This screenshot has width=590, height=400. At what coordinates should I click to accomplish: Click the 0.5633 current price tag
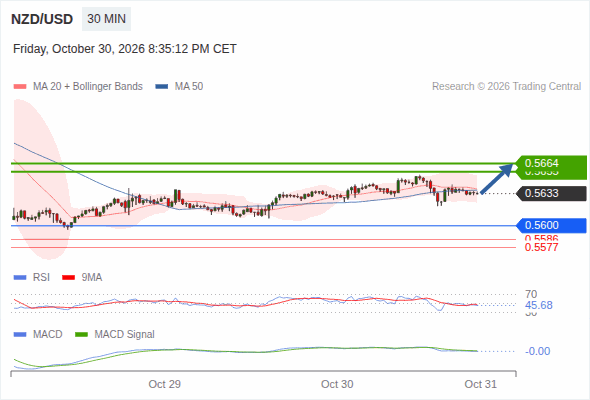(x=551, y=193)
